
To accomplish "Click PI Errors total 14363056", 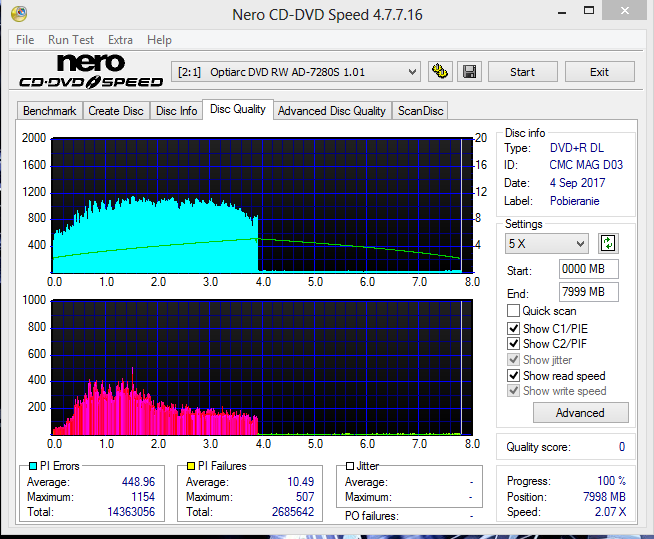I will [131, 512].
